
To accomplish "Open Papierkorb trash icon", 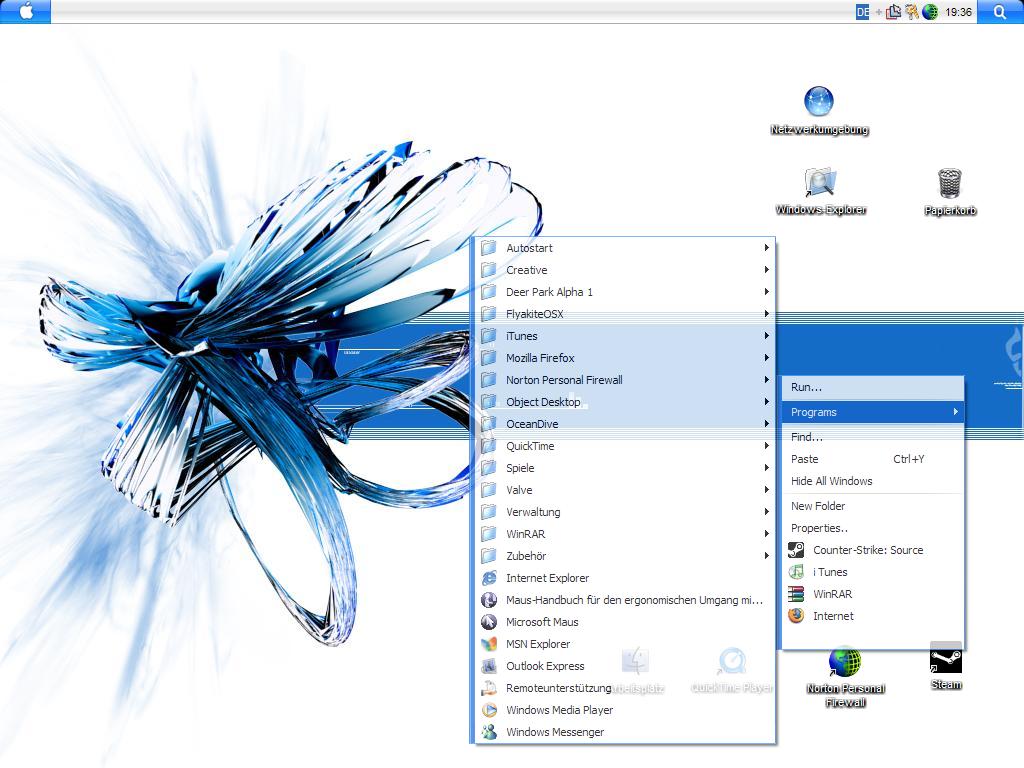I will pyautogui.click(x=950, y=192).
